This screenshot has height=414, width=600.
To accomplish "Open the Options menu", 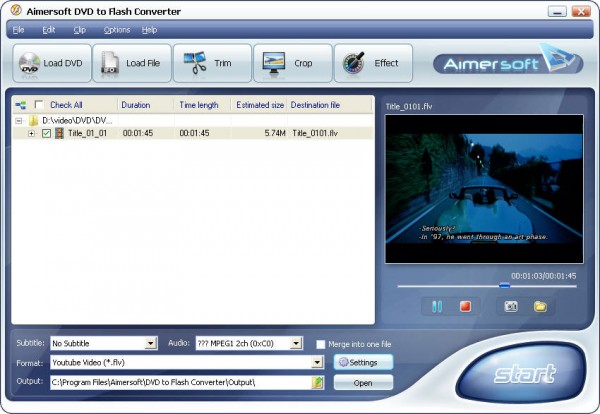I will pos(116,30).
